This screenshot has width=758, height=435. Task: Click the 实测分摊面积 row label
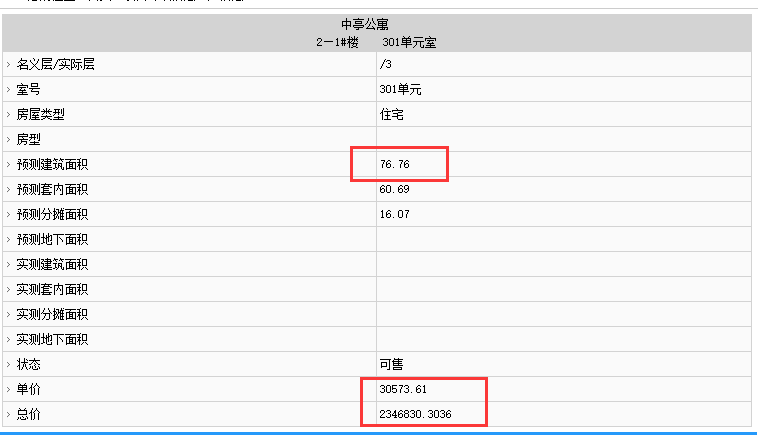[52, 315]
